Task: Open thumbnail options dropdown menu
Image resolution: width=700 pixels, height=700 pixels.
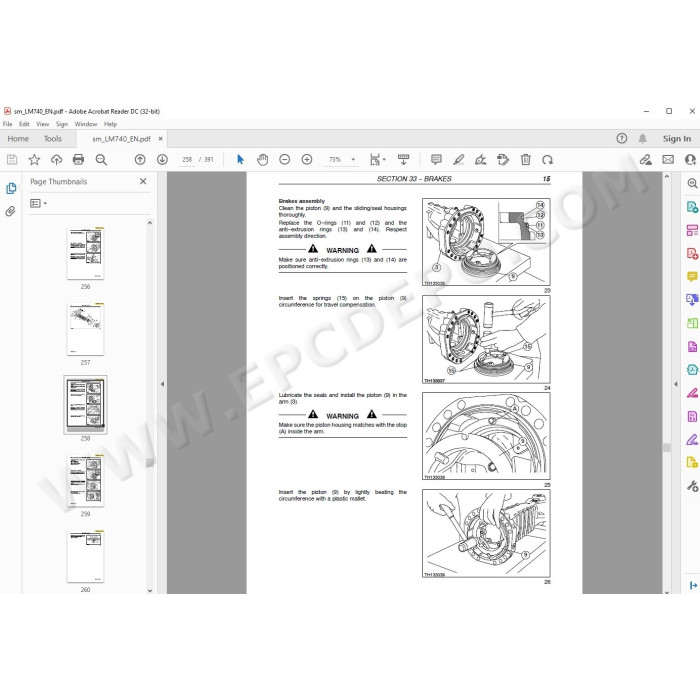Action: (x=38, y=204)
